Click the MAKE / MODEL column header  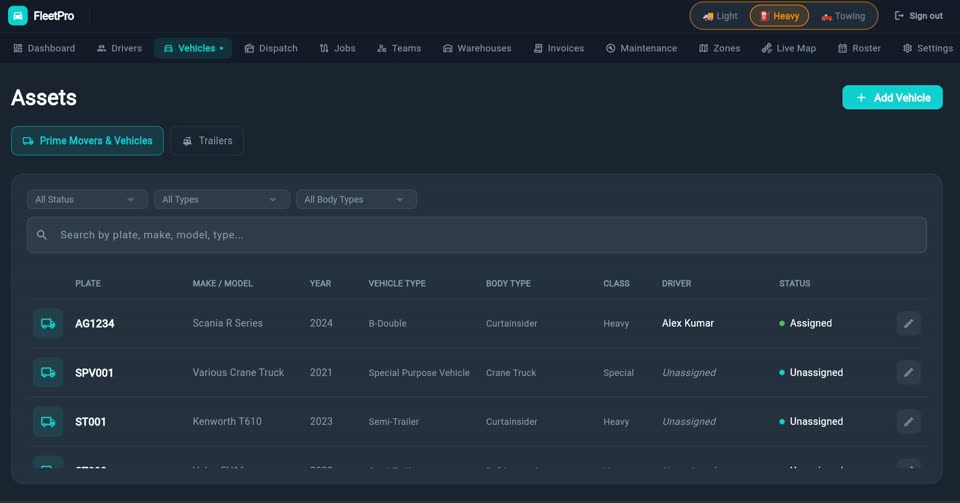click(222, 283)
